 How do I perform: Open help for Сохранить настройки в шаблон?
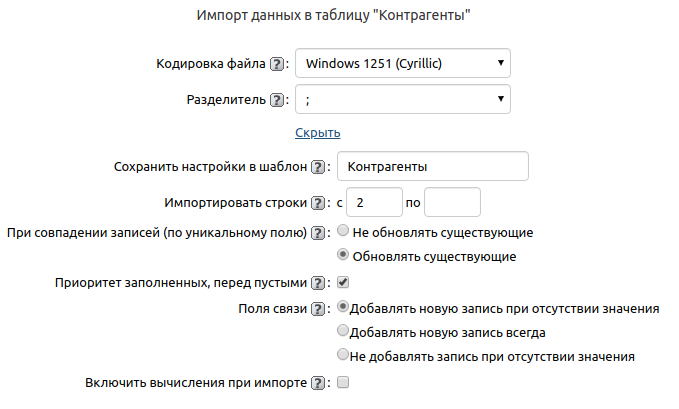319,166
